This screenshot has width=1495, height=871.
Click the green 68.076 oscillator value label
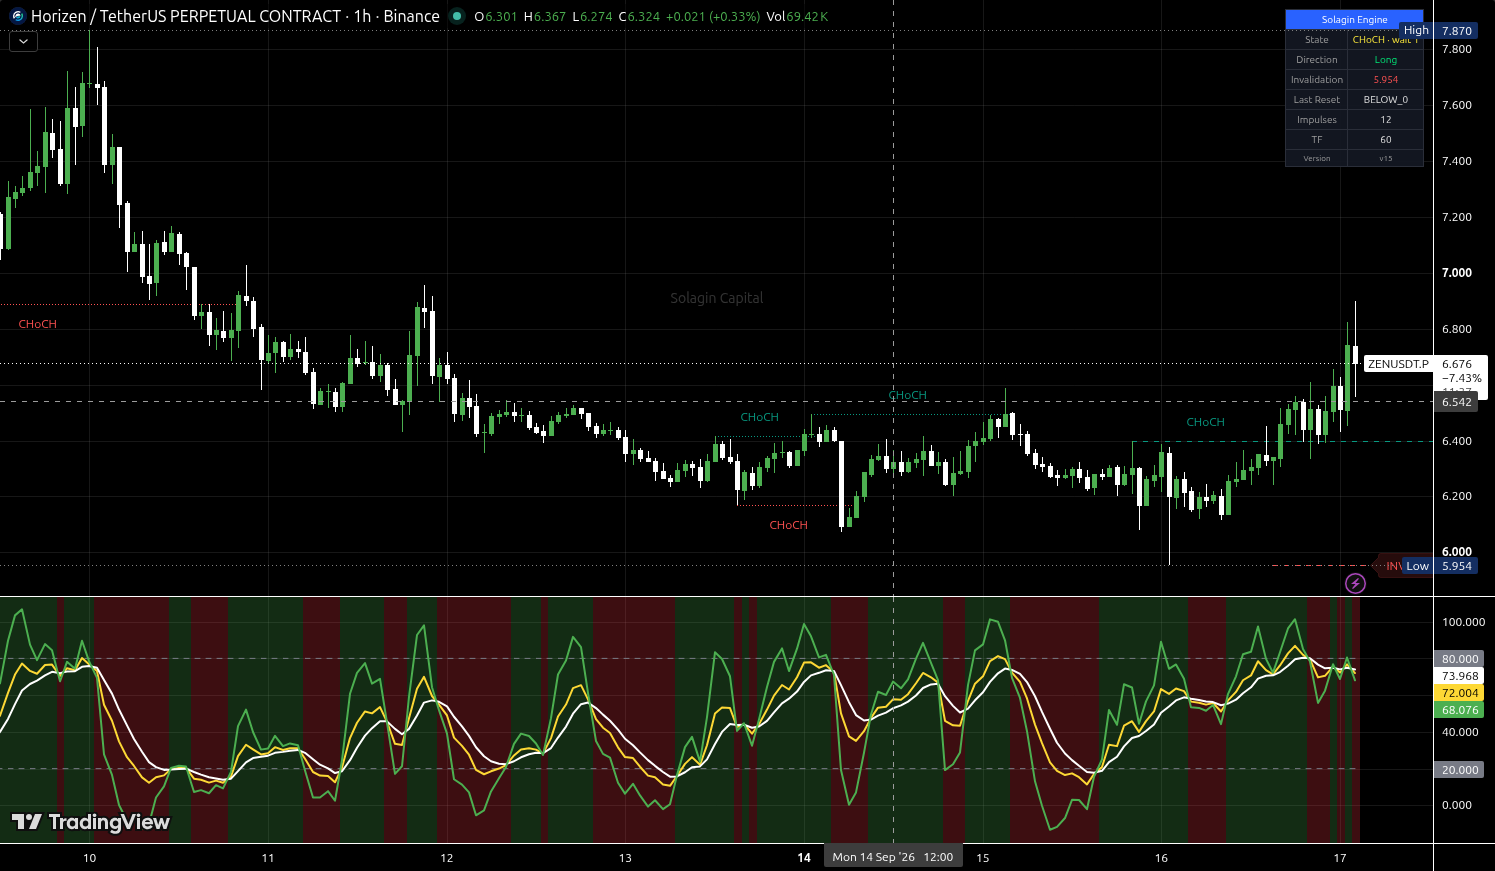[x=1460, y=710]
